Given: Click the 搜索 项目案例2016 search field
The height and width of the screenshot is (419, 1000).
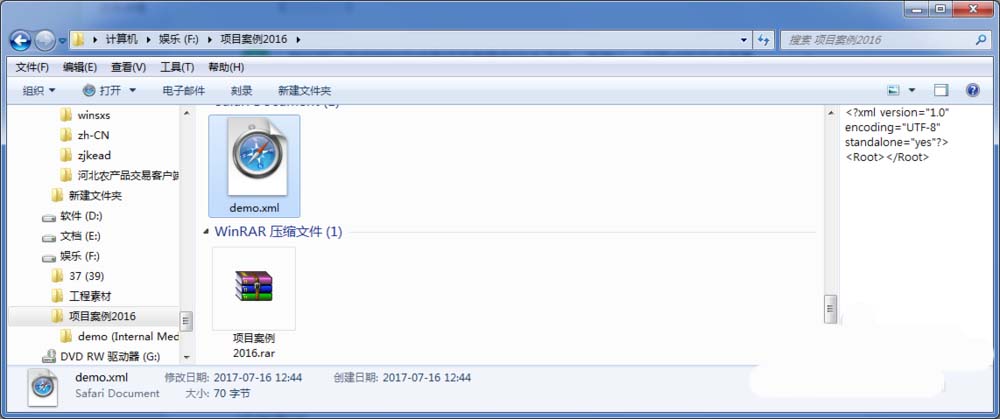Looking at the screenshot, I should pyautogui.click(x=878, y=40).
